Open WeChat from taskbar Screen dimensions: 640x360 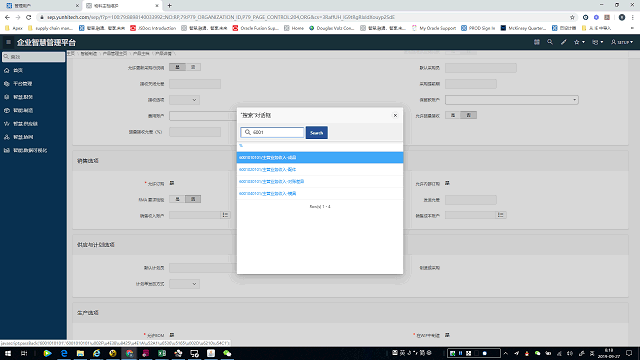[x=227, y=353]
